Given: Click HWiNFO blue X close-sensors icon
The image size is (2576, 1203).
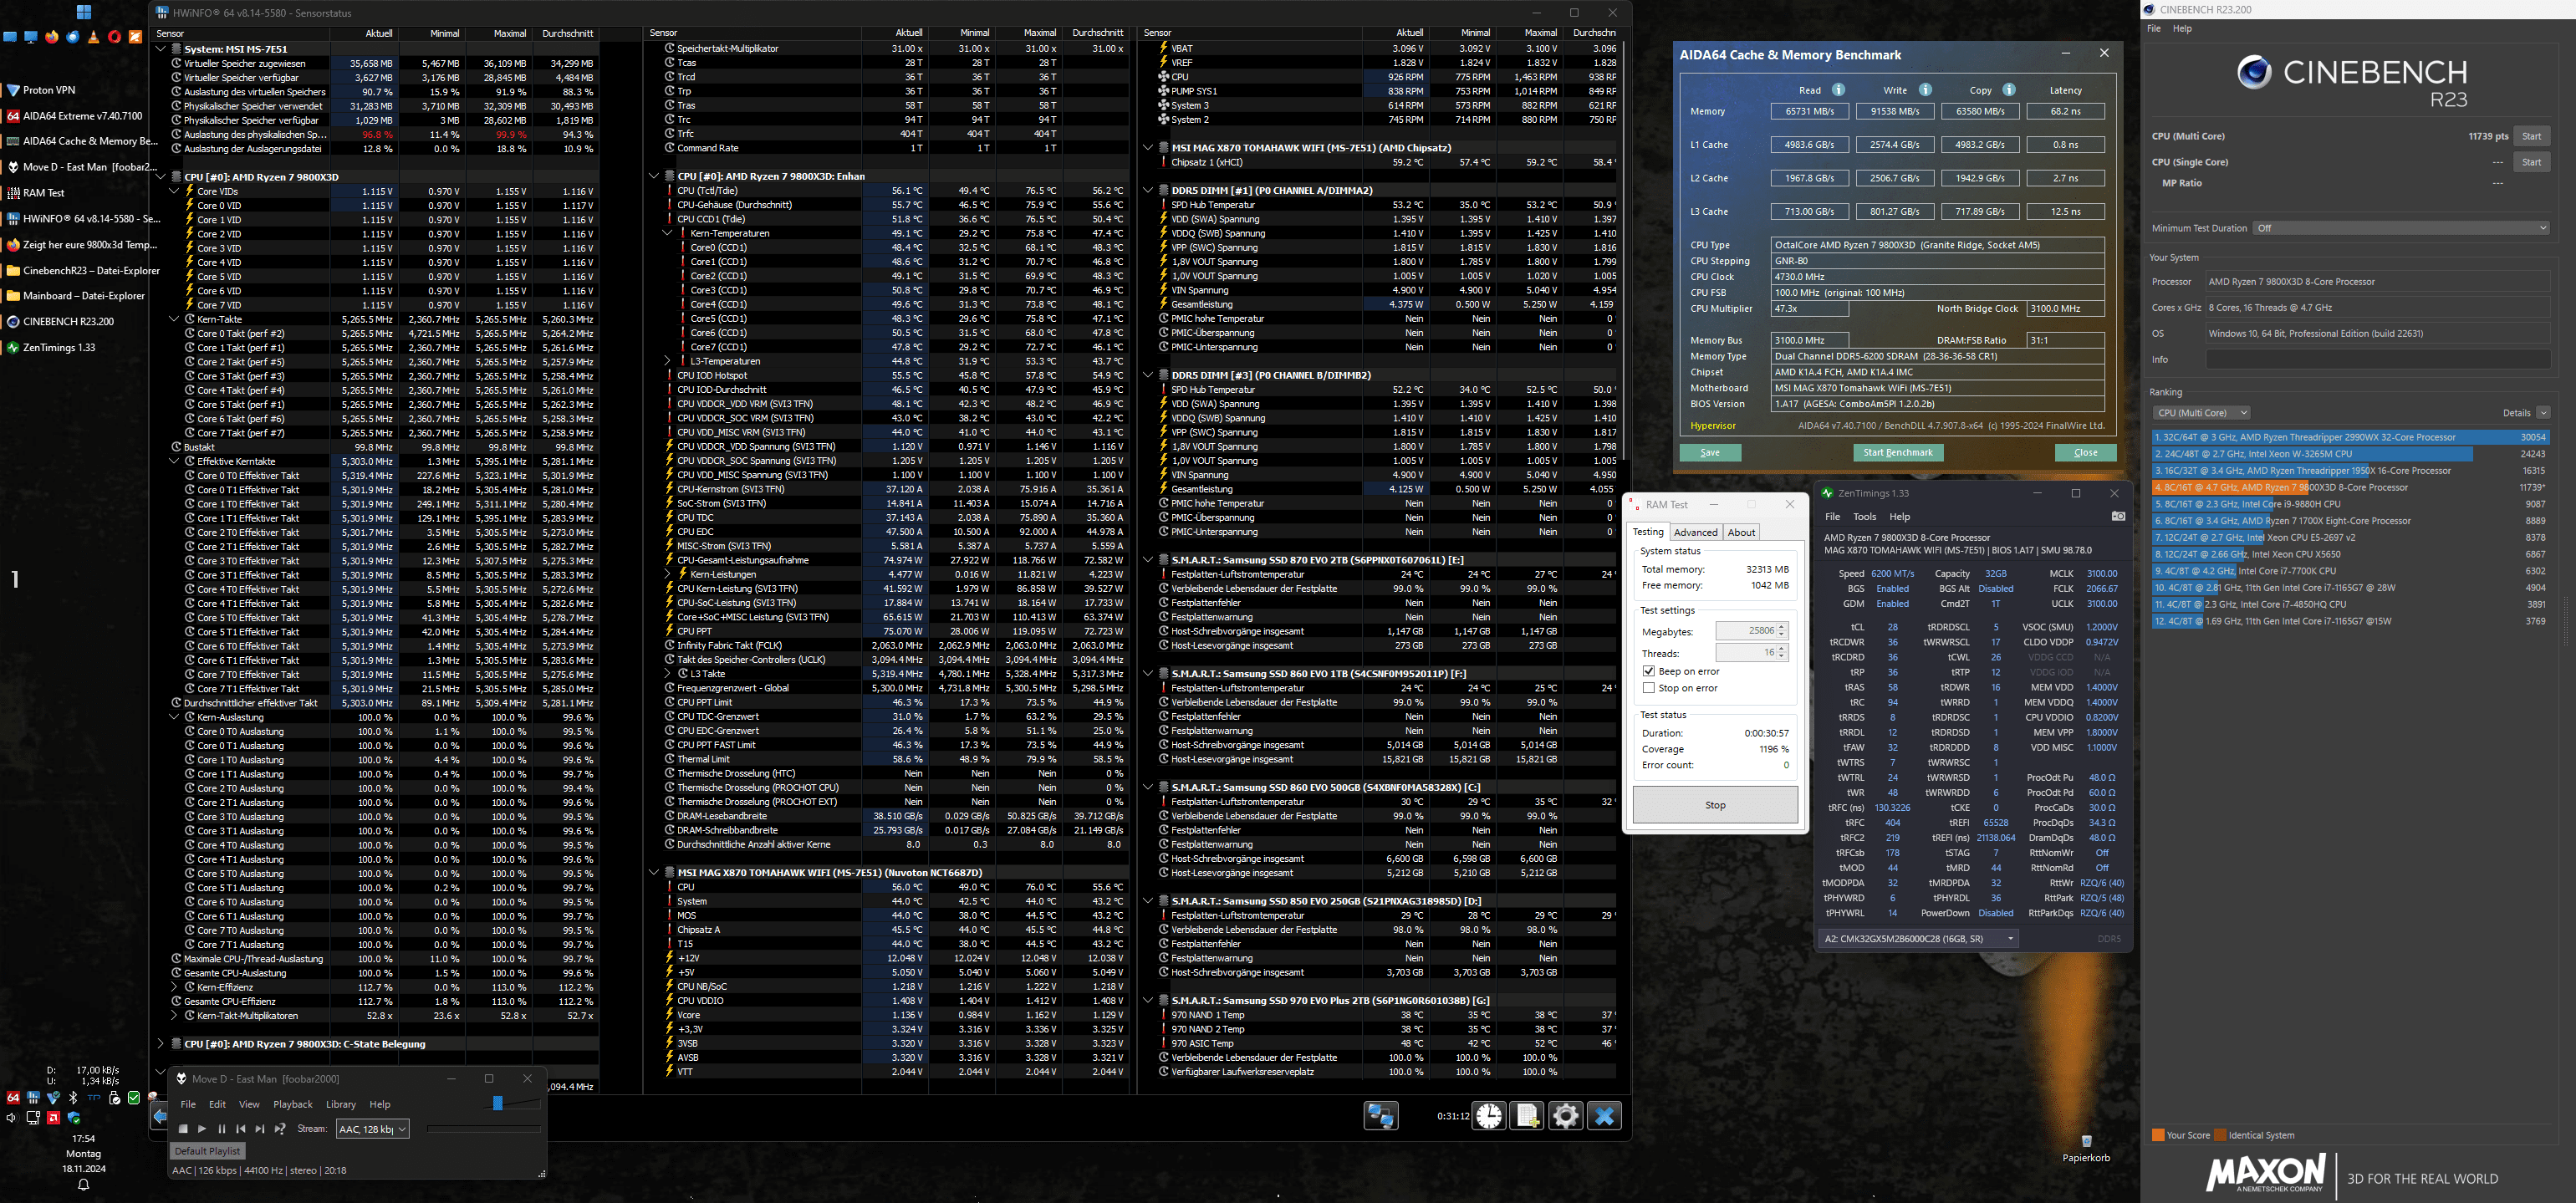Looking at the screenshot, I should point(1604,1116).
